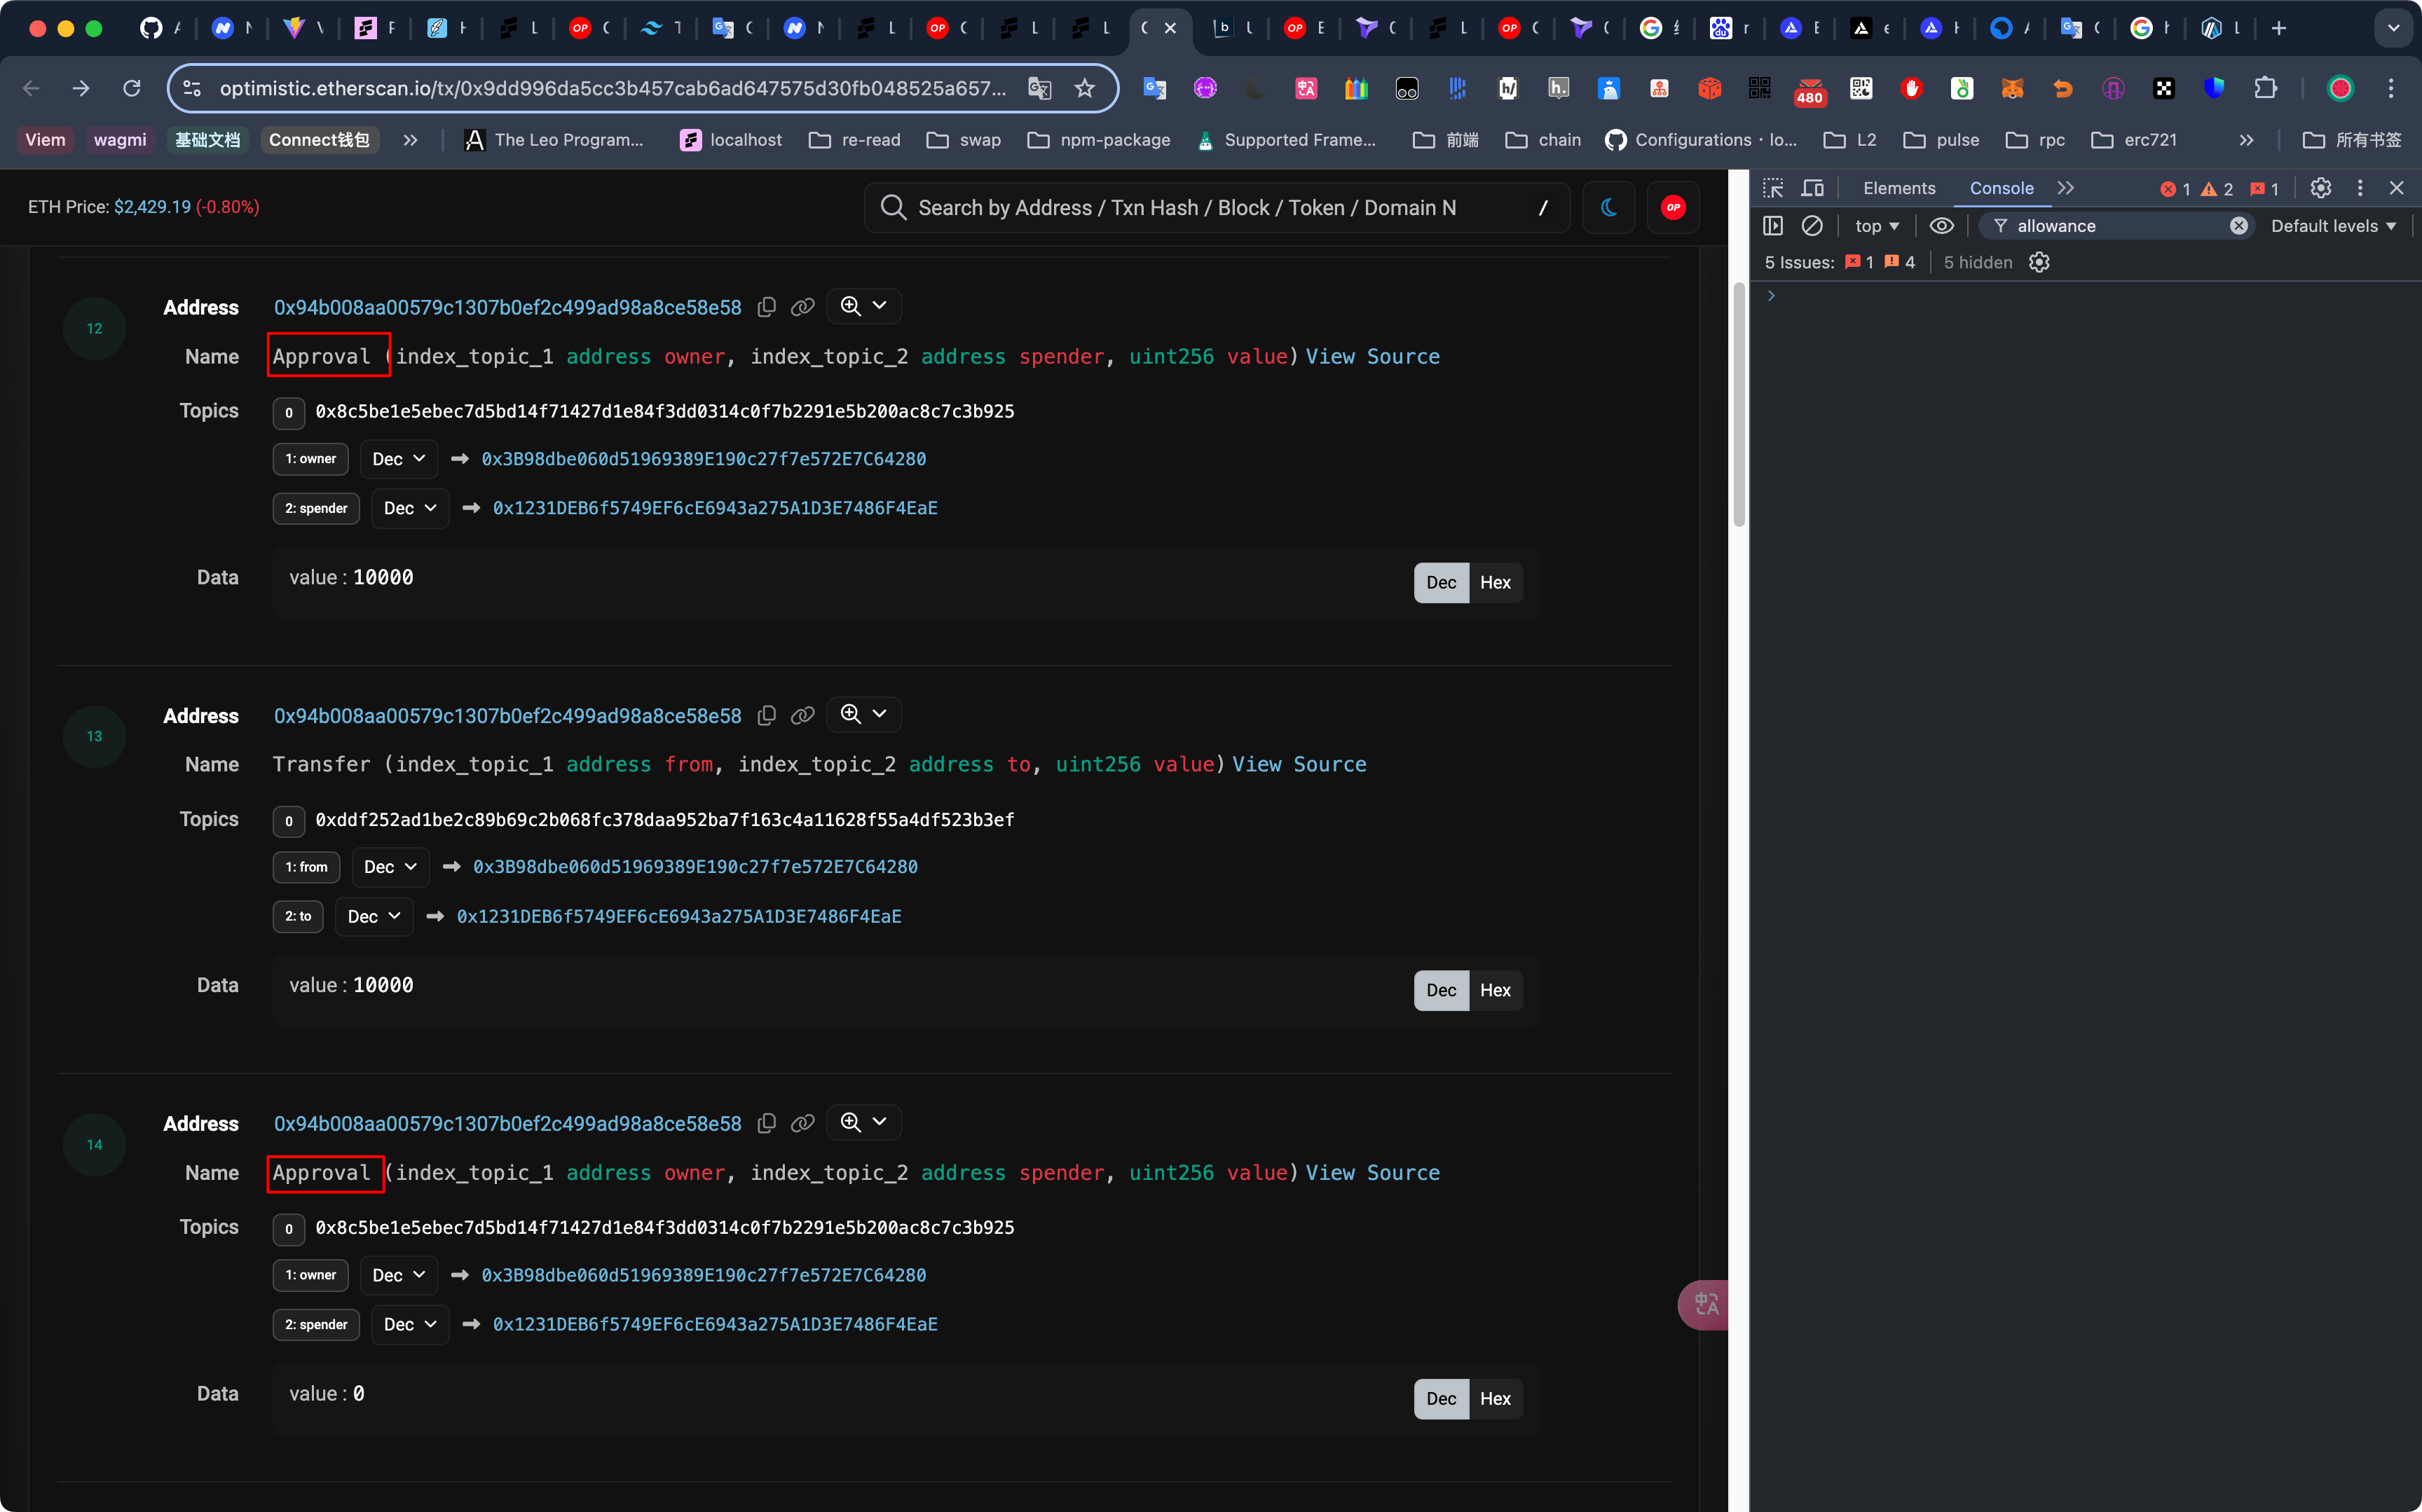2422x1512 pixels.
Task: Open swap bookmarks folder
Action: coord(964,140)
